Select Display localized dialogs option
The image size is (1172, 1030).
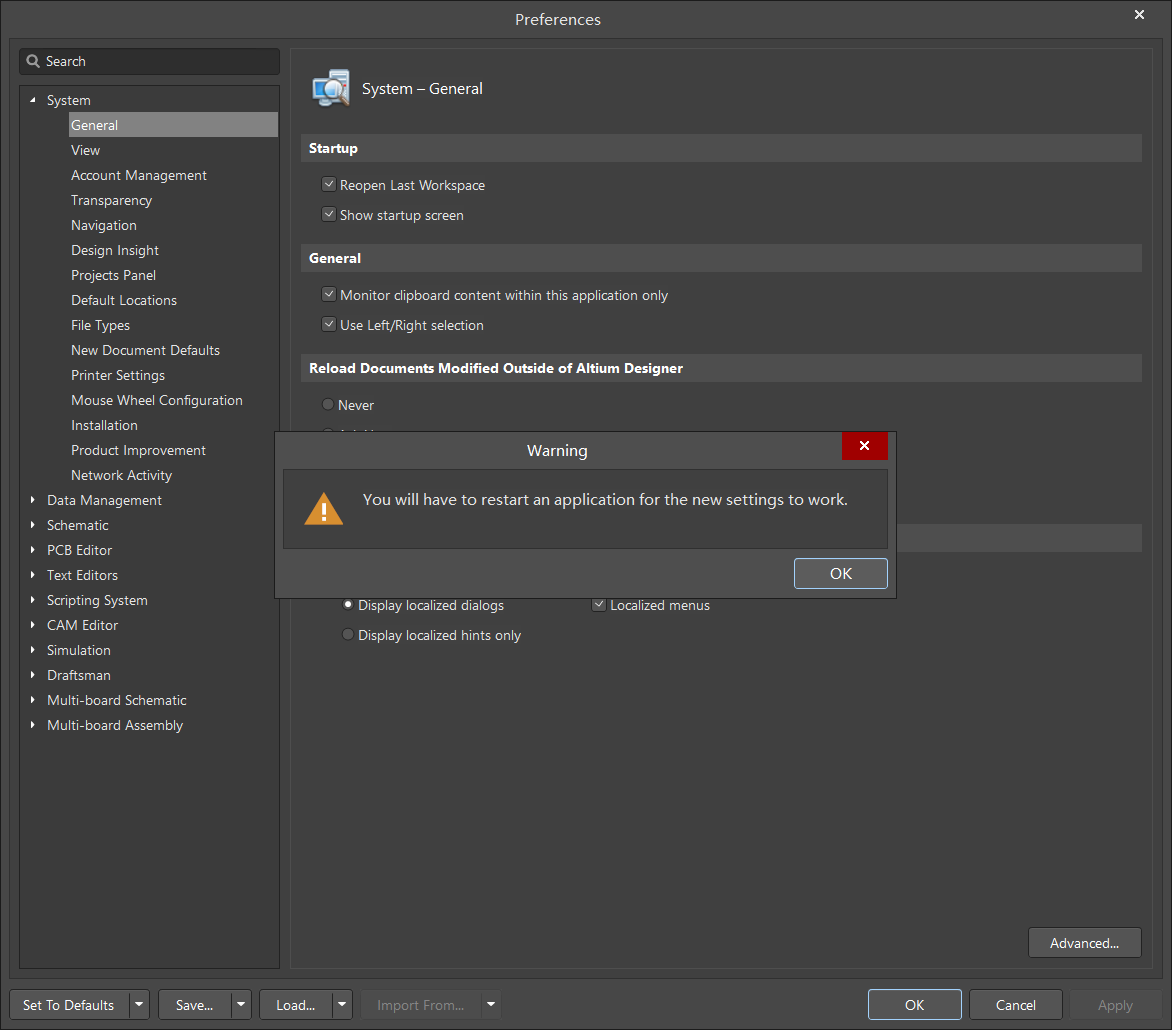click(x=348, y=605)
